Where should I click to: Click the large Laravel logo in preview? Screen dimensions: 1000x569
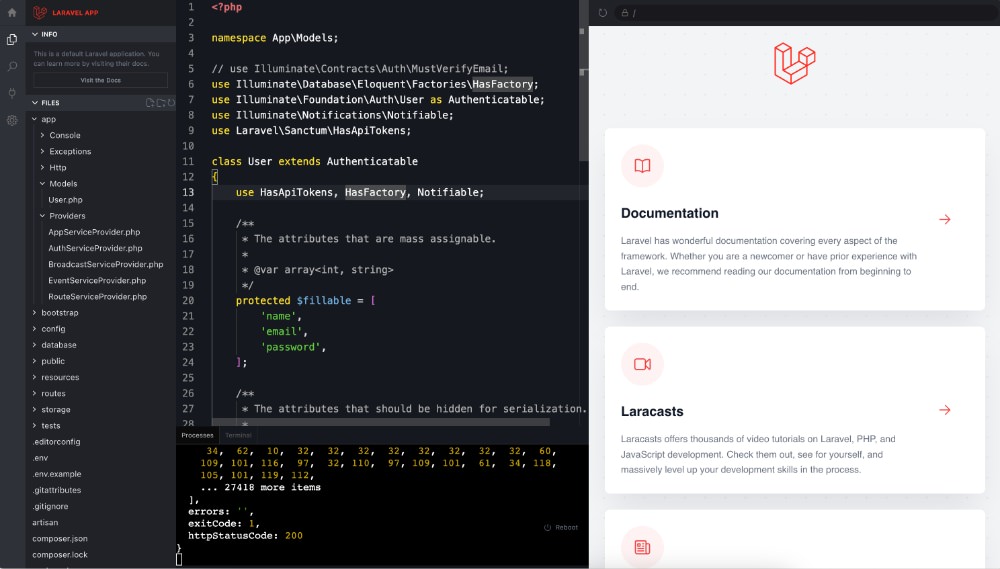tap(794, 63)
